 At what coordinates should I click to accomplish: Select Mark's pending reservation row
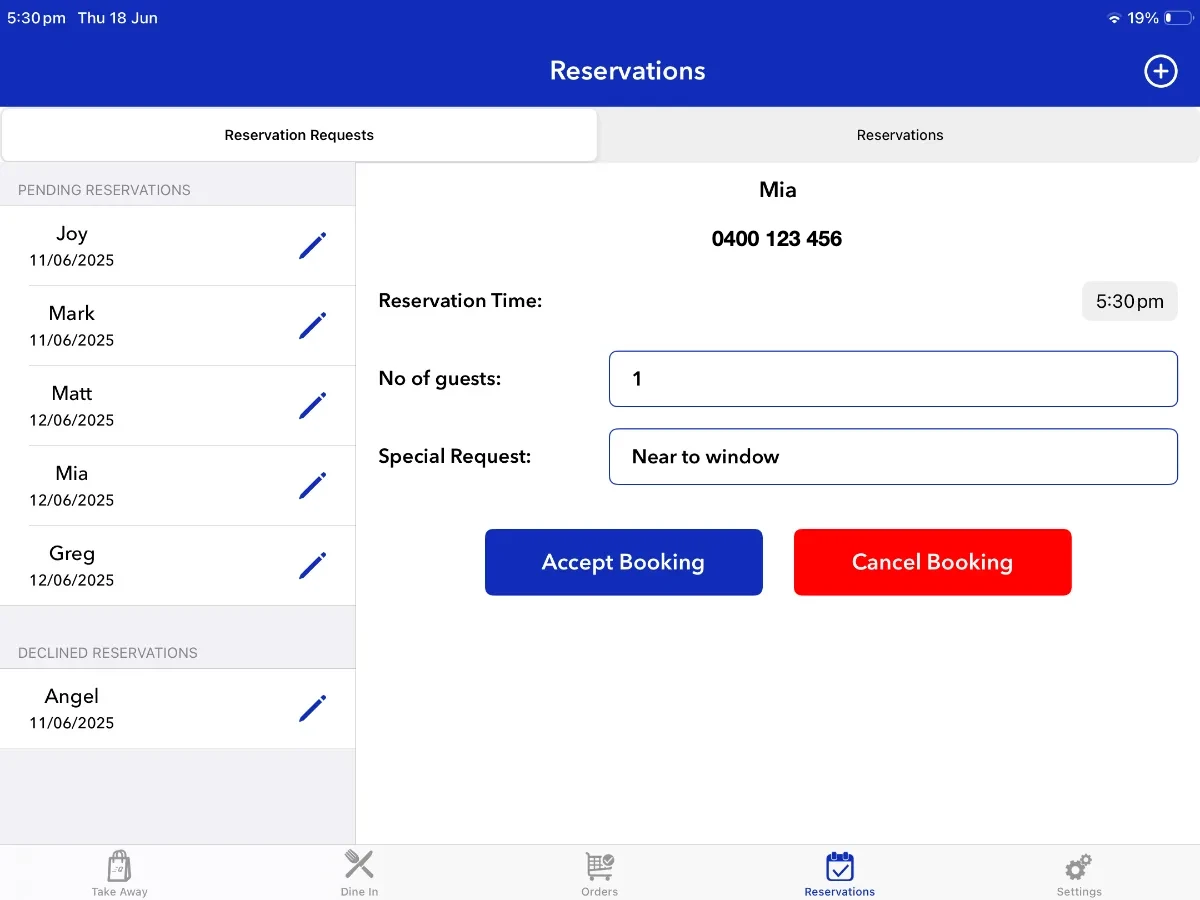(178, 326)
